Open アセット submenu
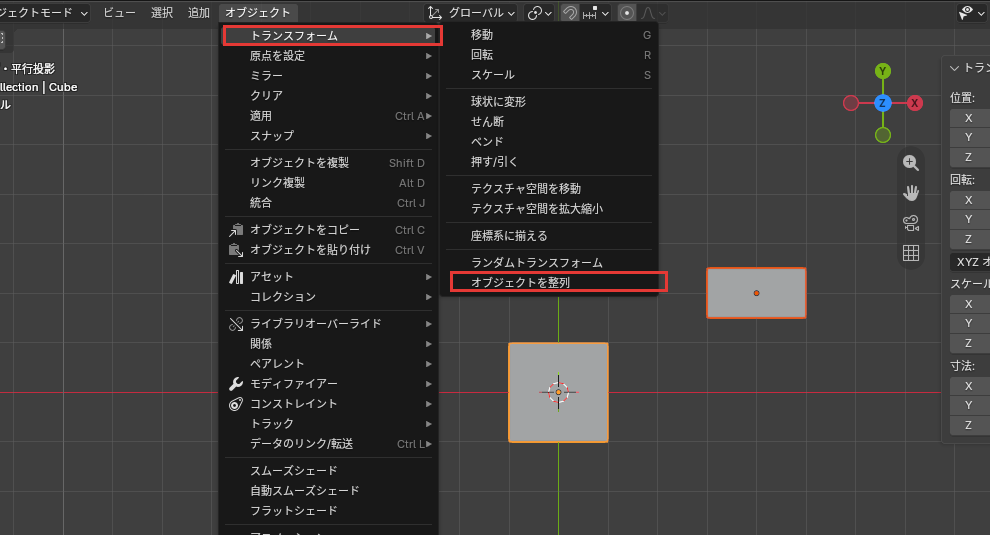Viewport: 990px width, 535px height. click(328, 277)
